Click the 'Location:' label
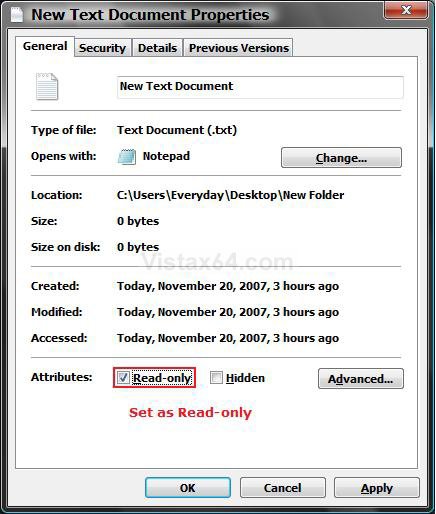This screenshot has height=514, width=436. pyautogui.click(x=56, y=195)
